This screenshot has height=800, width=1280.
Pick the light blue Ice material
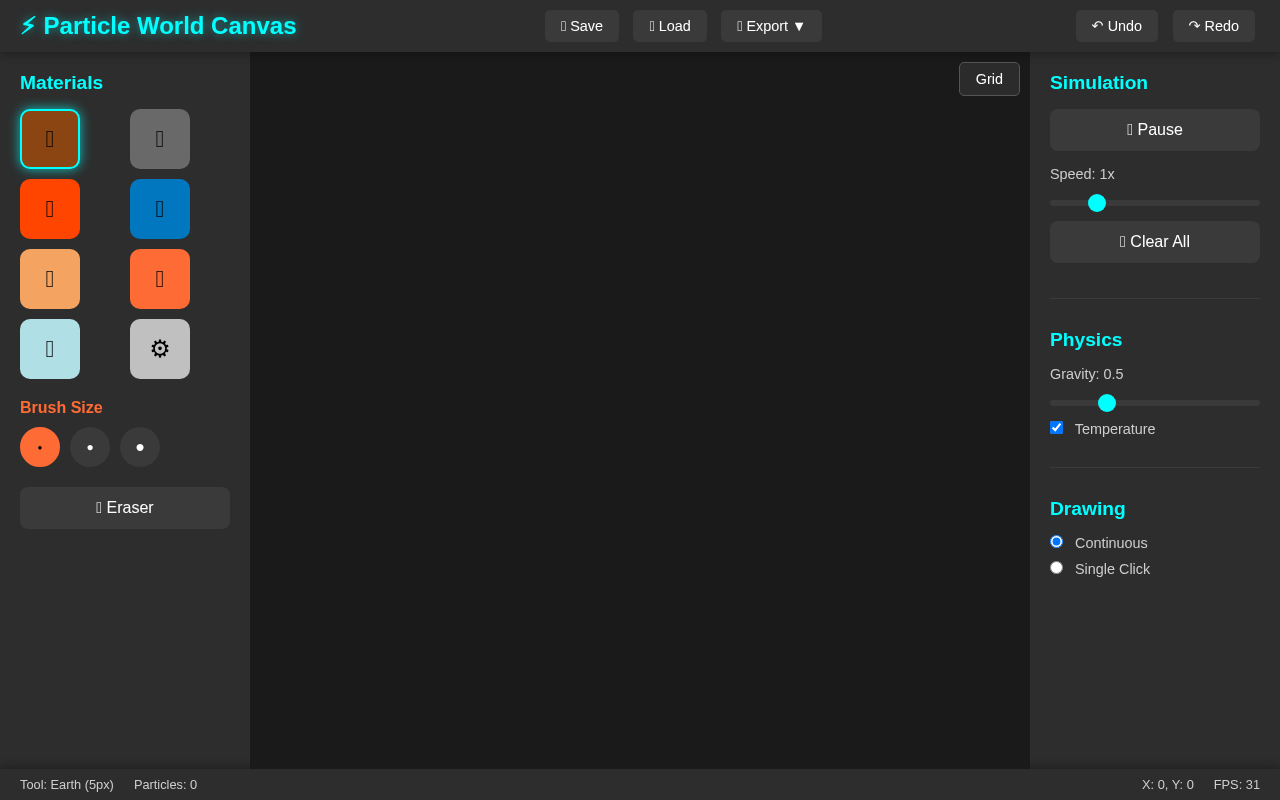click(x=50, y=349)
